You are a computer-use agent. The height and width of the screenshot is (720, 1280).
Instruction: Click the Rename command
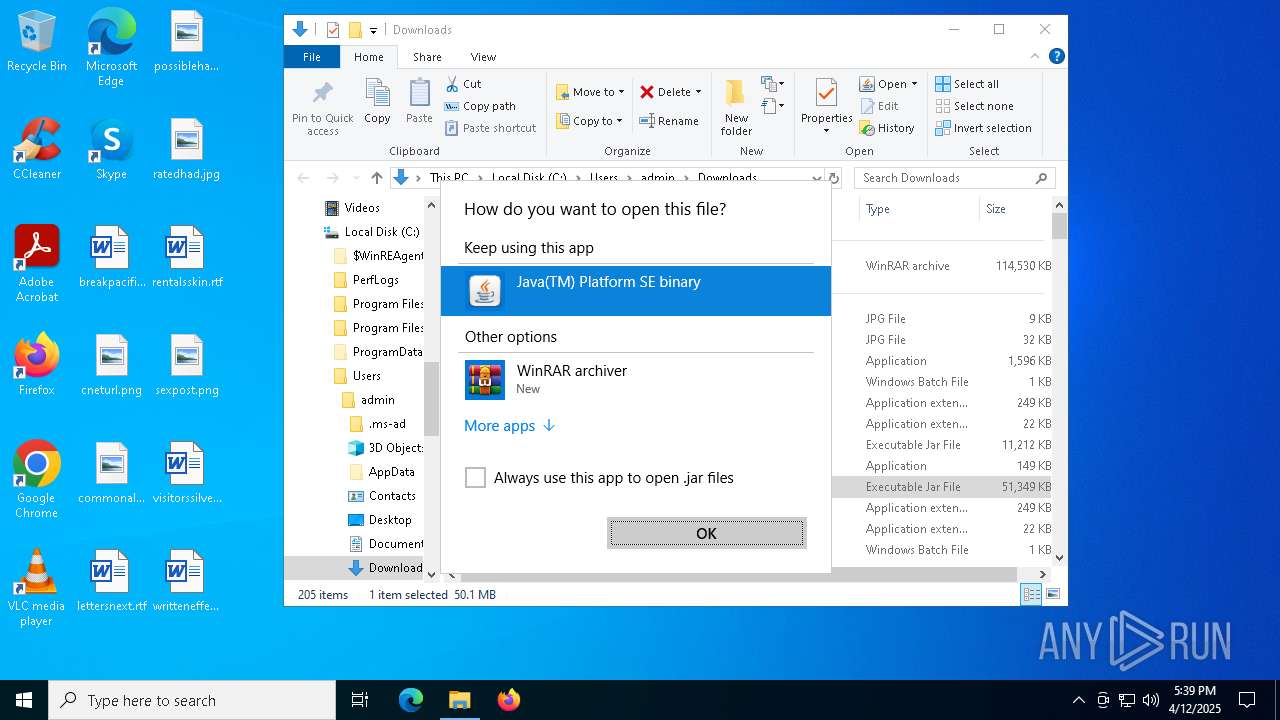(669, 121)
